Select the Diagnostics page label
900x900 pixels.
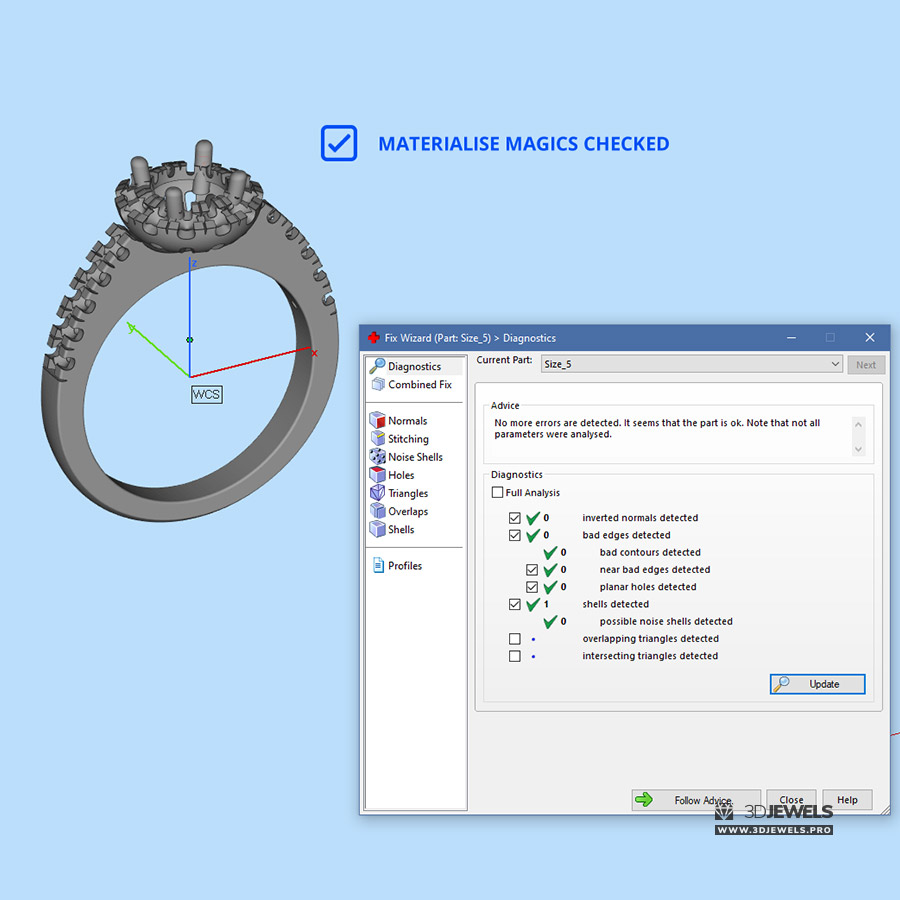414,366
